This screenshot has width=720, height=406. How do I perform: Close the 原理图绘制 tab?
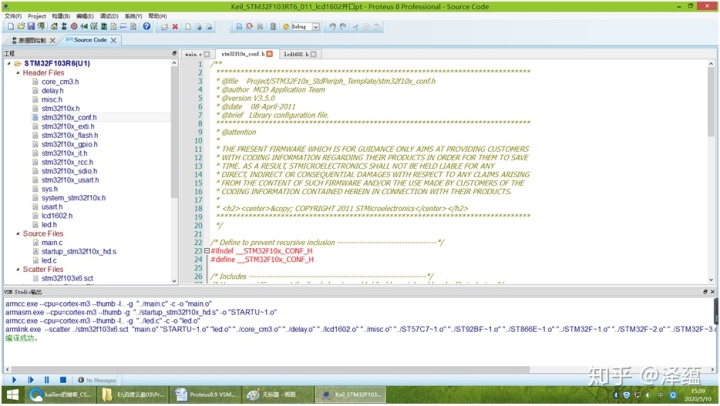(52, 40)
